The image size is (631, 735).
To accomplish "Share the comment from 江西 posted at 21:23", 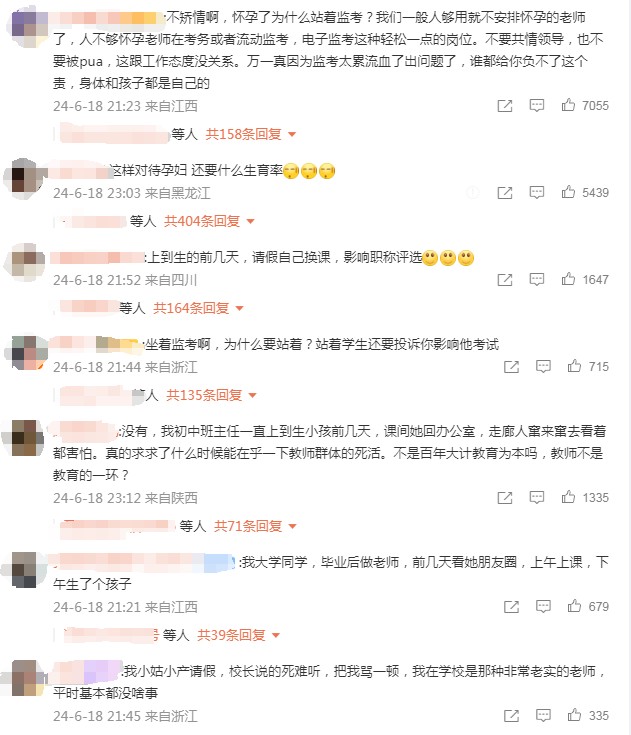I will coord(504,106).
